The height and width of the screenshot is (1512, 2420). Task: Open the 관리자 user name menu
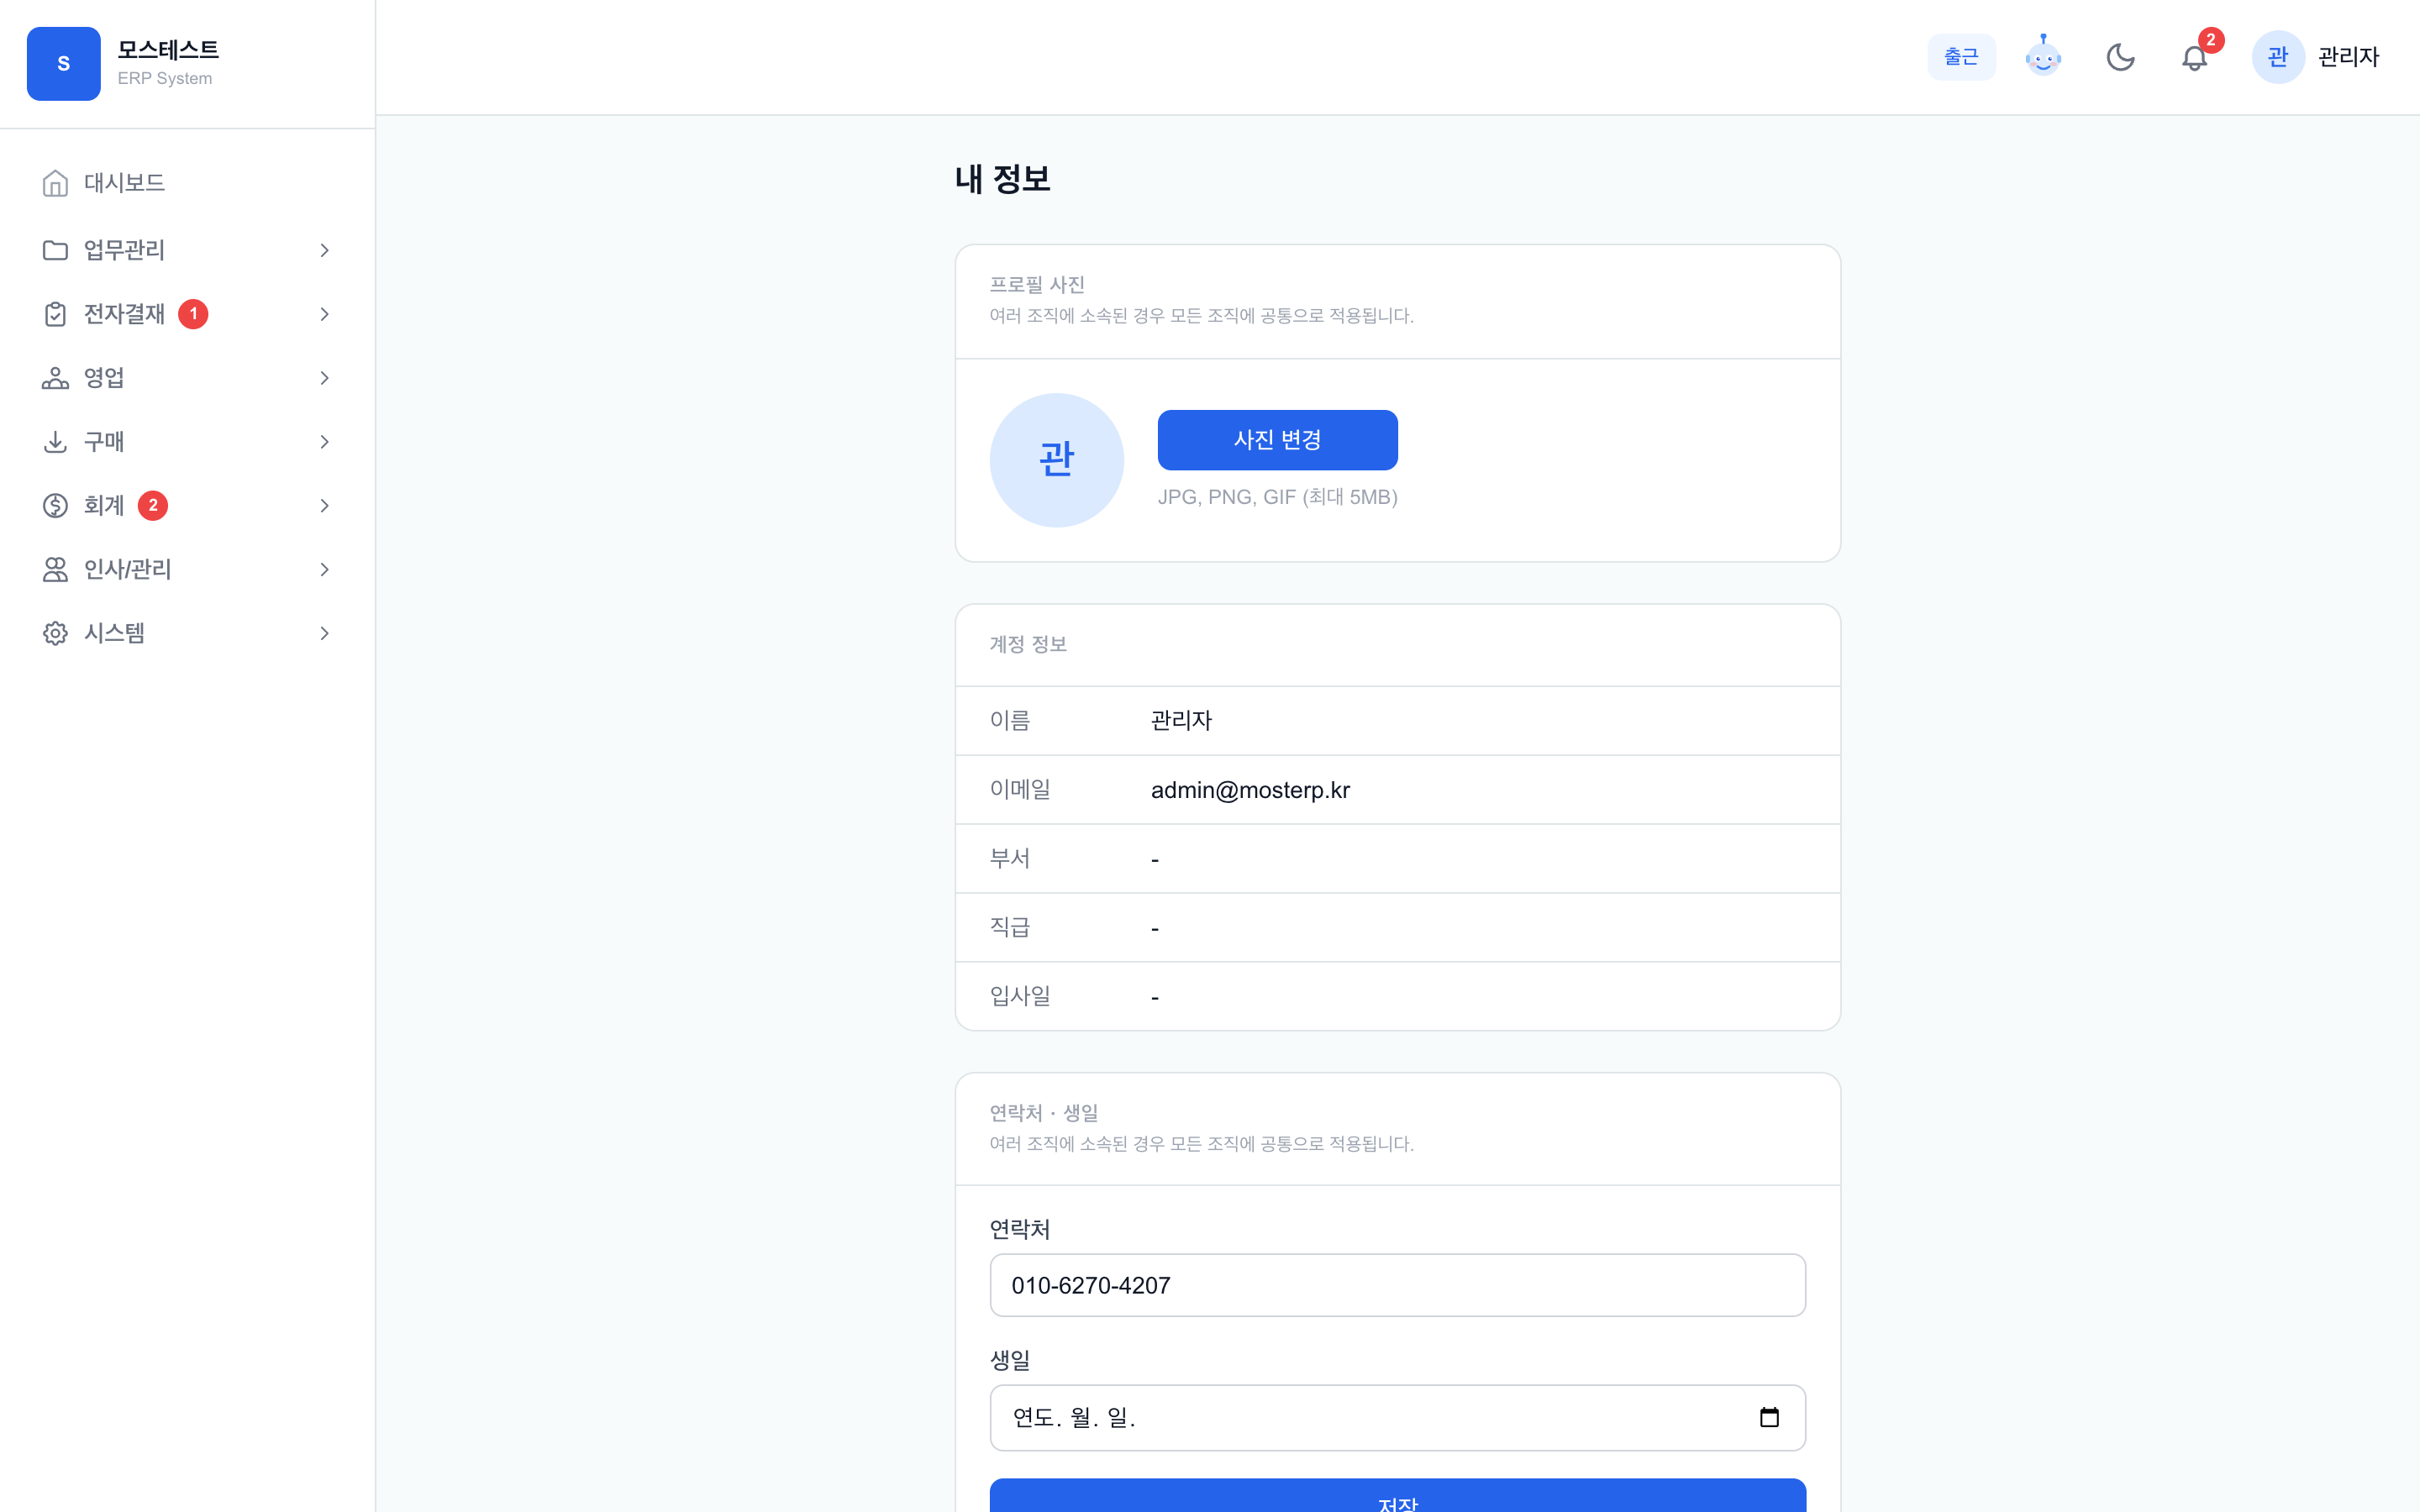pyautogui.click(x=2348, y=57)
